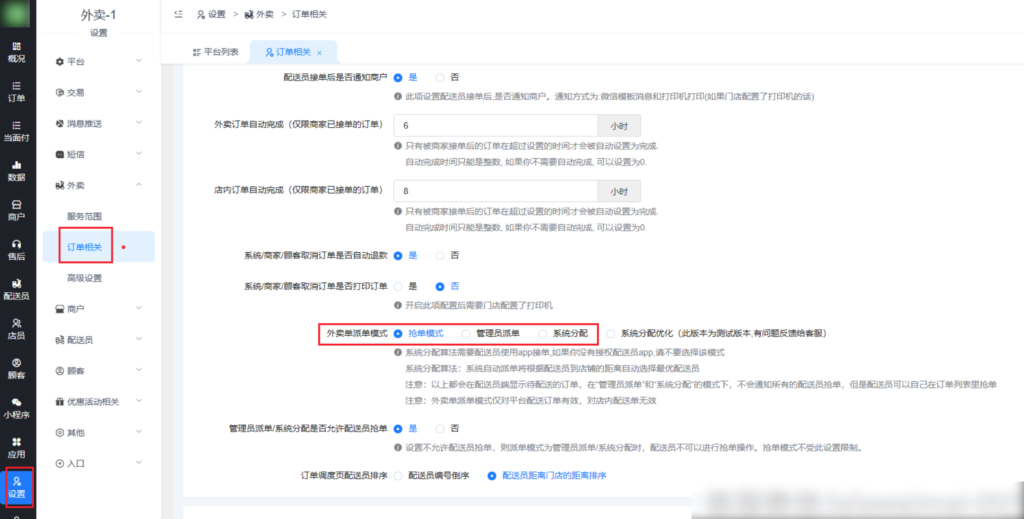Set 是否允许配送员抢单 to 否

tap(440, 429)
